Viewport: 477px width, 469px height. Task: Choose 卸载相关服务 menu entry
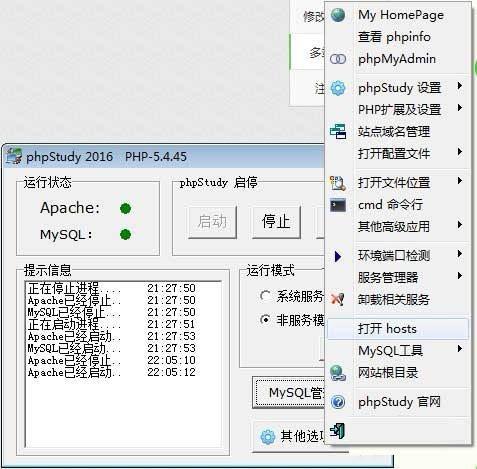(398, 300)
